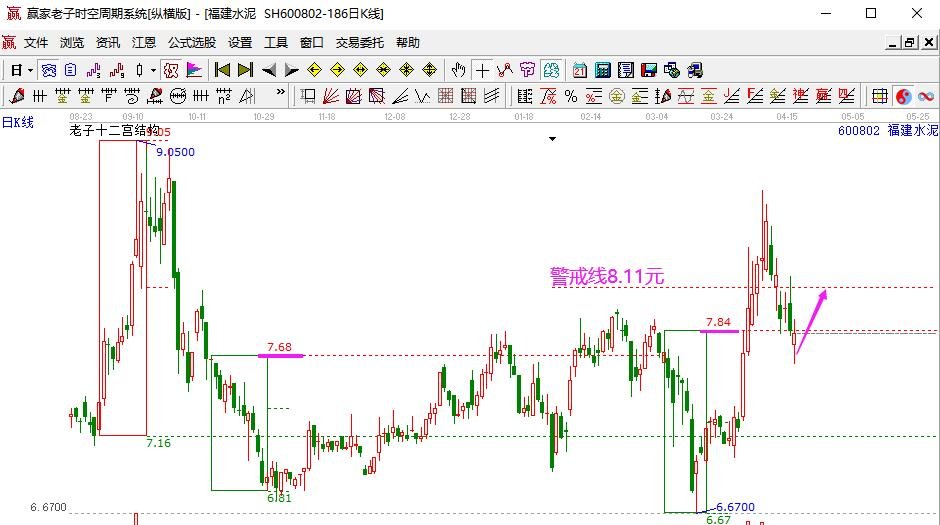Expand the period dropdown arrow beside 日
940x525 pixels.
31,70
